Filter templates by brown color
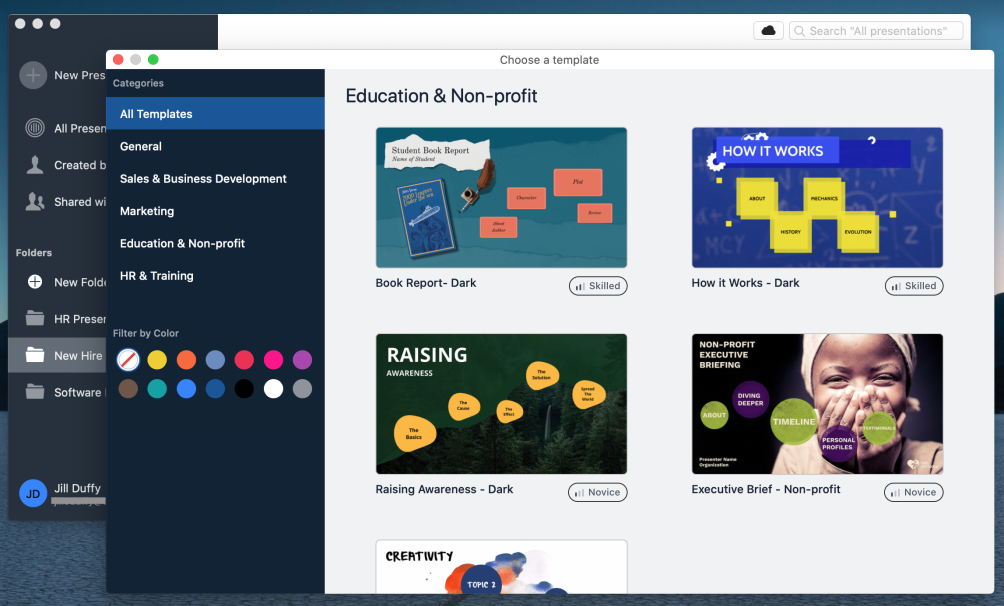Image resolution: width=1004 pixels, height=606 pixels. point(128,388)
